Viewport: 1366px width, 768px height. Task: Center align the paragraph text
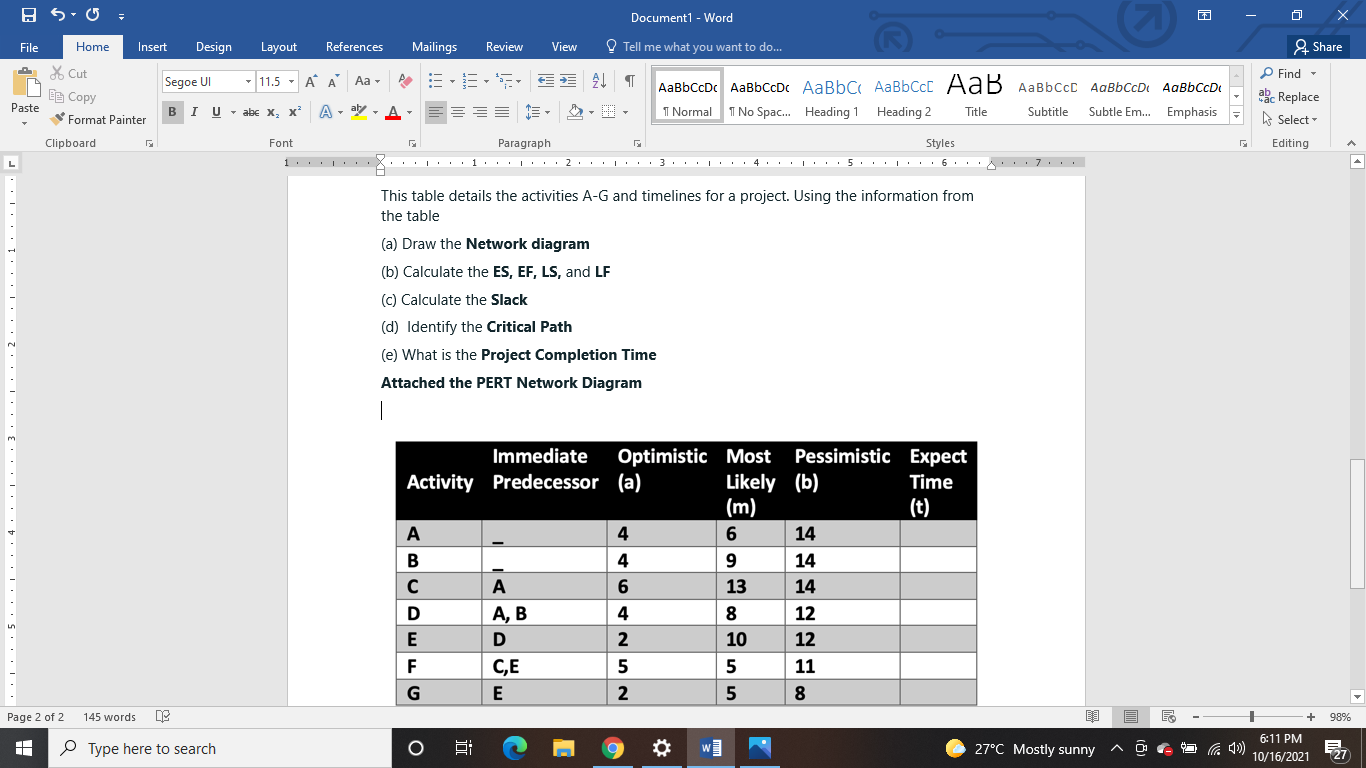[458, 112]
